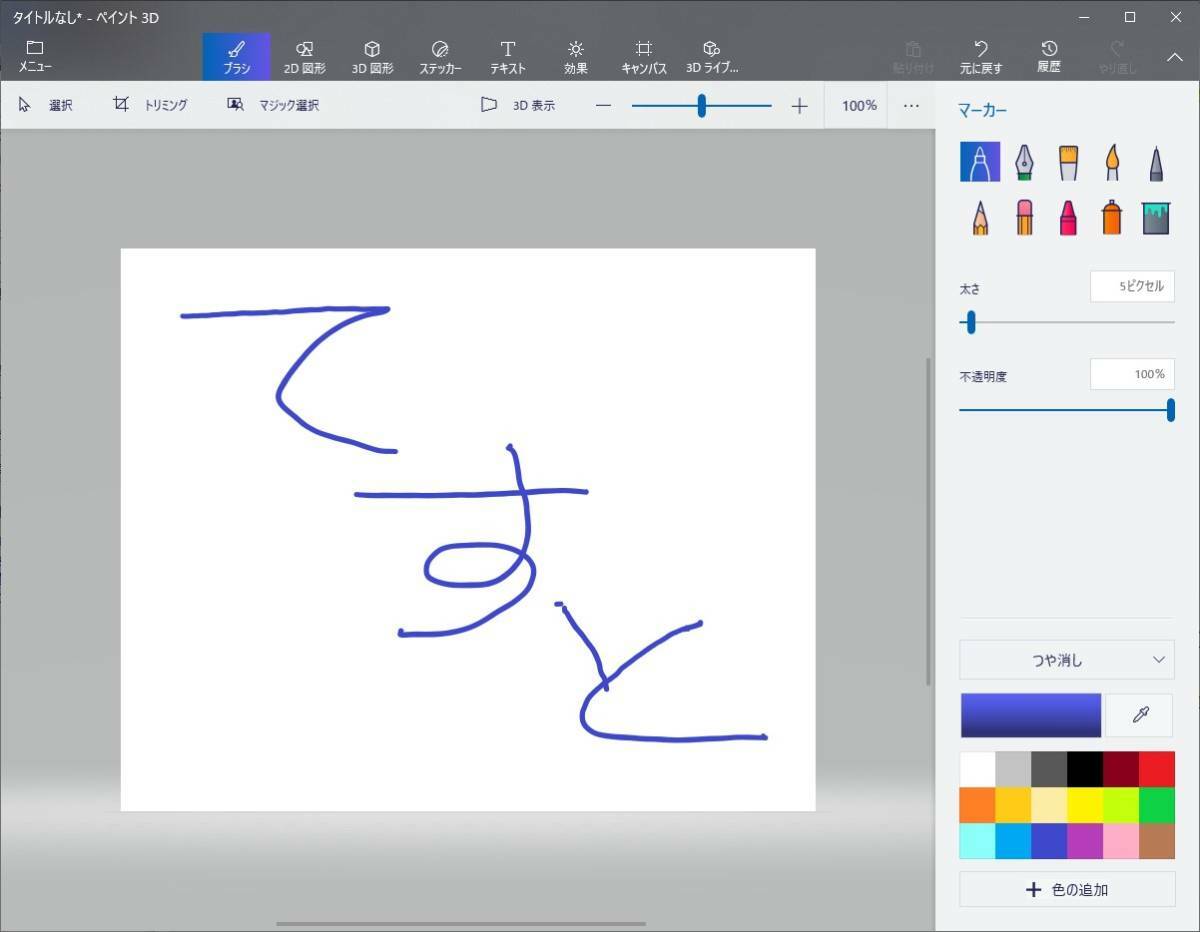
Task: Open the 履歴 history panel
Action: (1049, 57)
